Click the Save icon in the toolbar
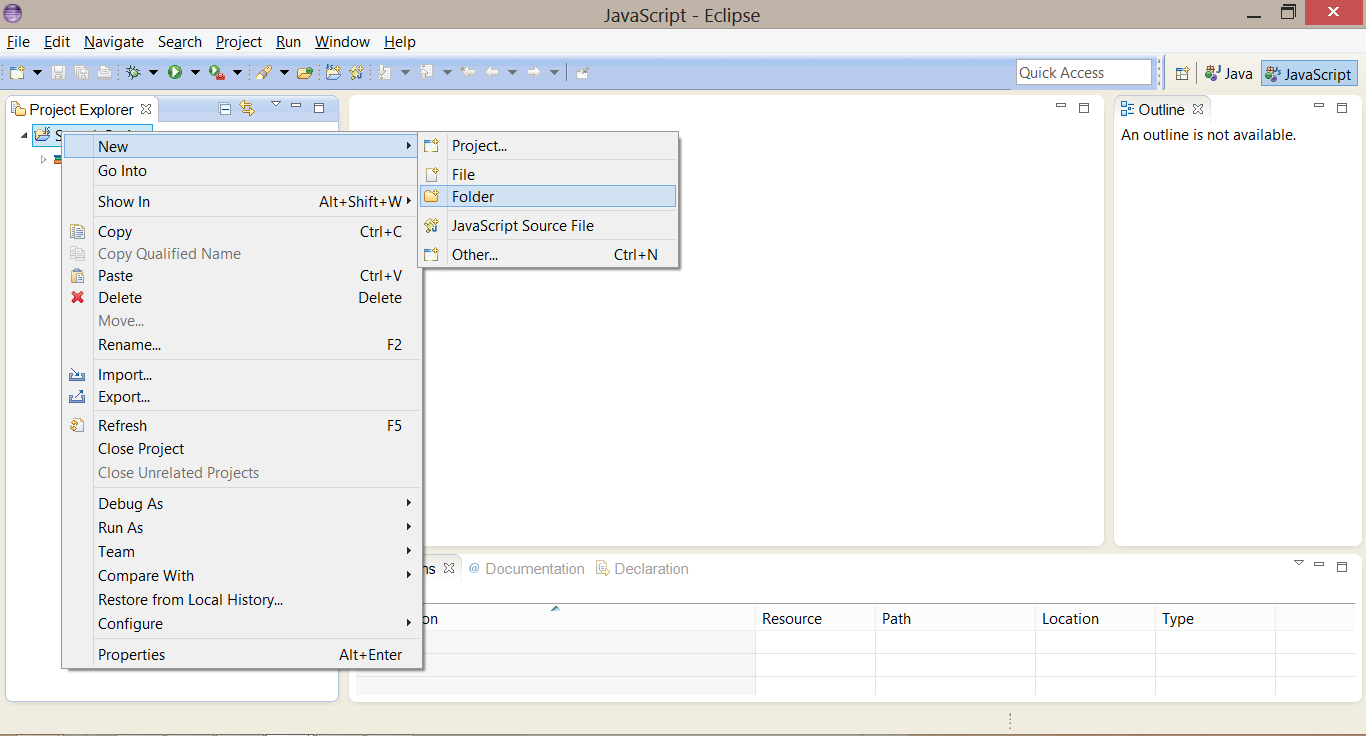 tap(57, 72)
